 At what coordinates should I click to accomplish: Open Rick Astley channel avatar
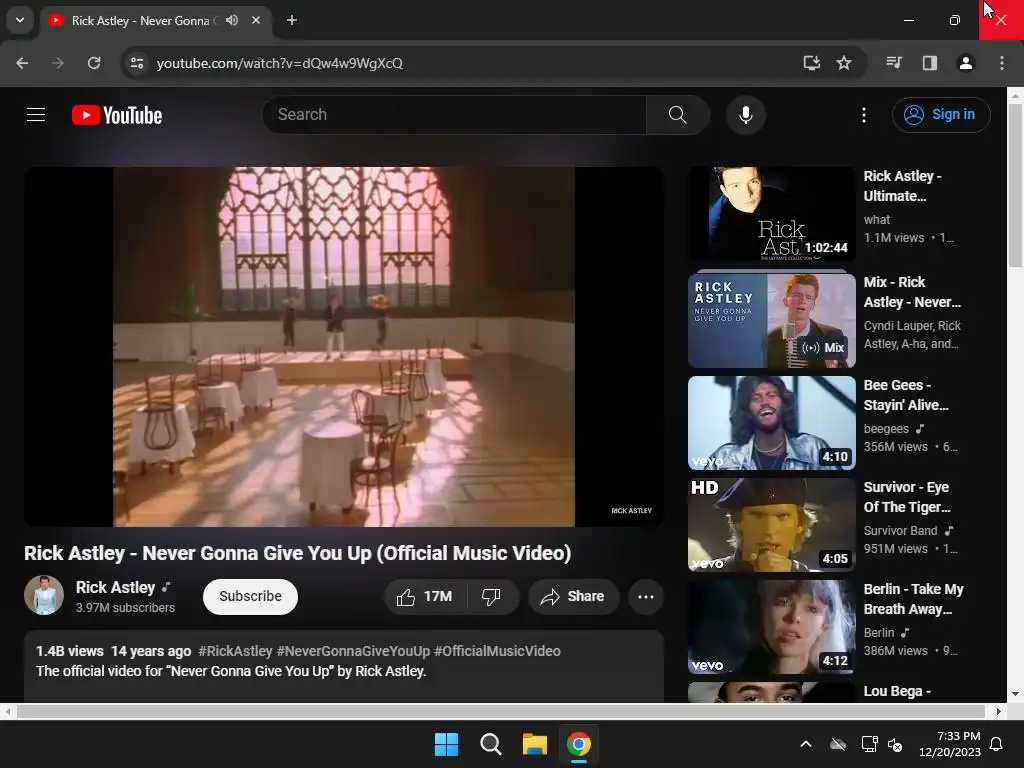[x=44, y=595]
